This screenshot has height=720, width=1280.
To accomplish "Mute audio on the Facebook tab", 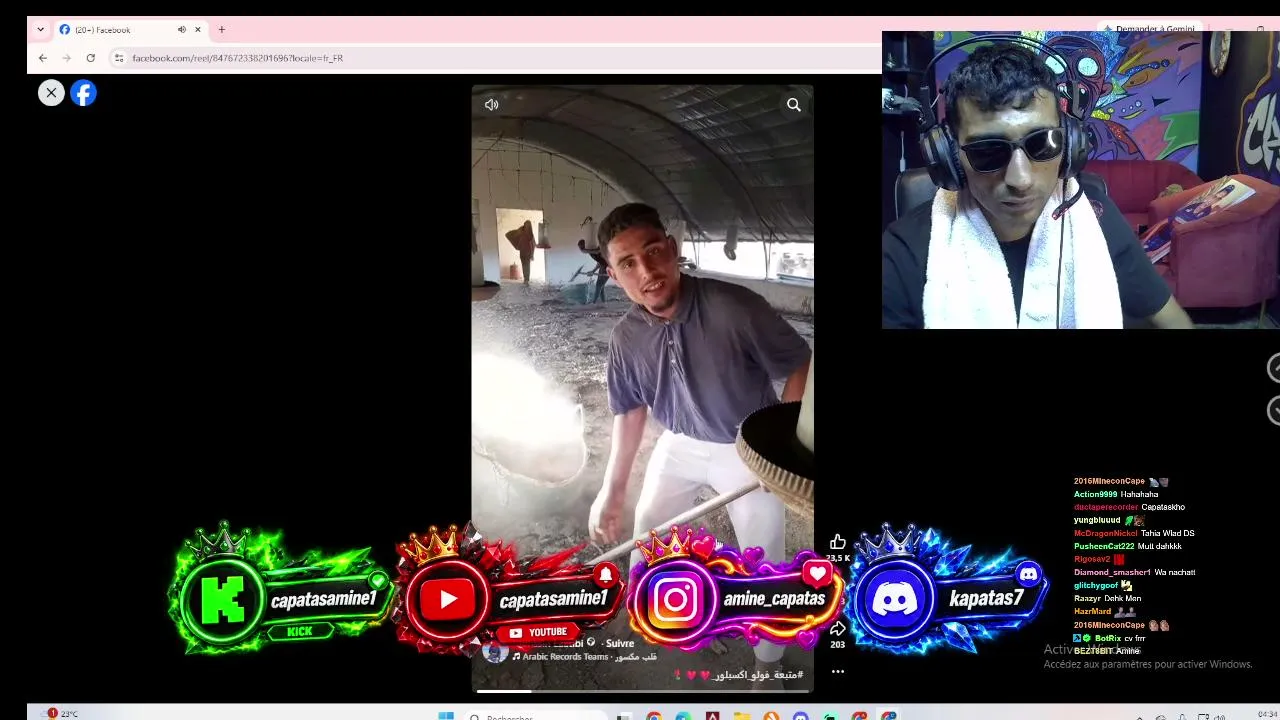I will tap(181, 30).
